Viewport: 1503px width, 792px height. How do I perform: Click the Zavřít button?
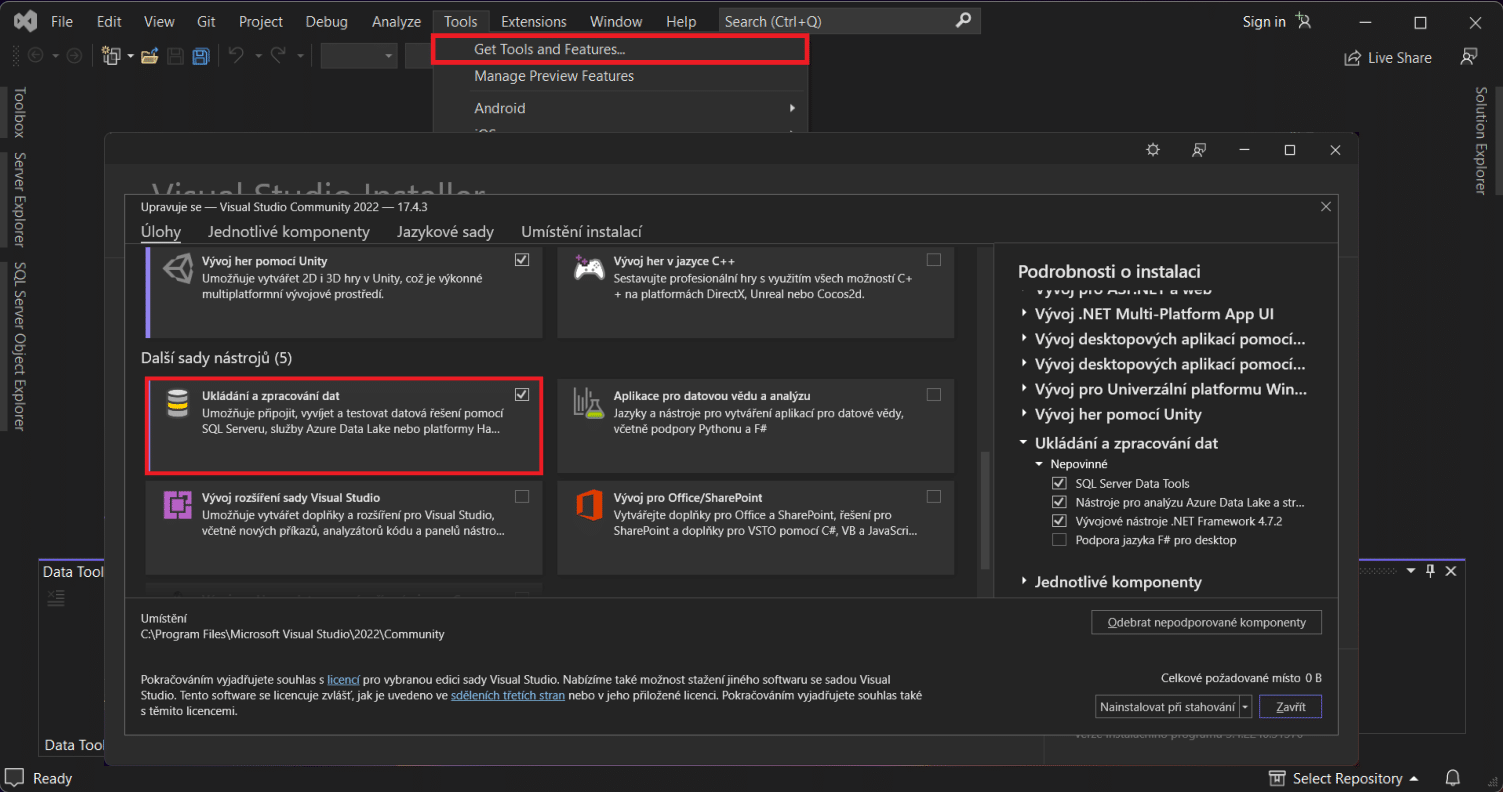coord(1290,707)
